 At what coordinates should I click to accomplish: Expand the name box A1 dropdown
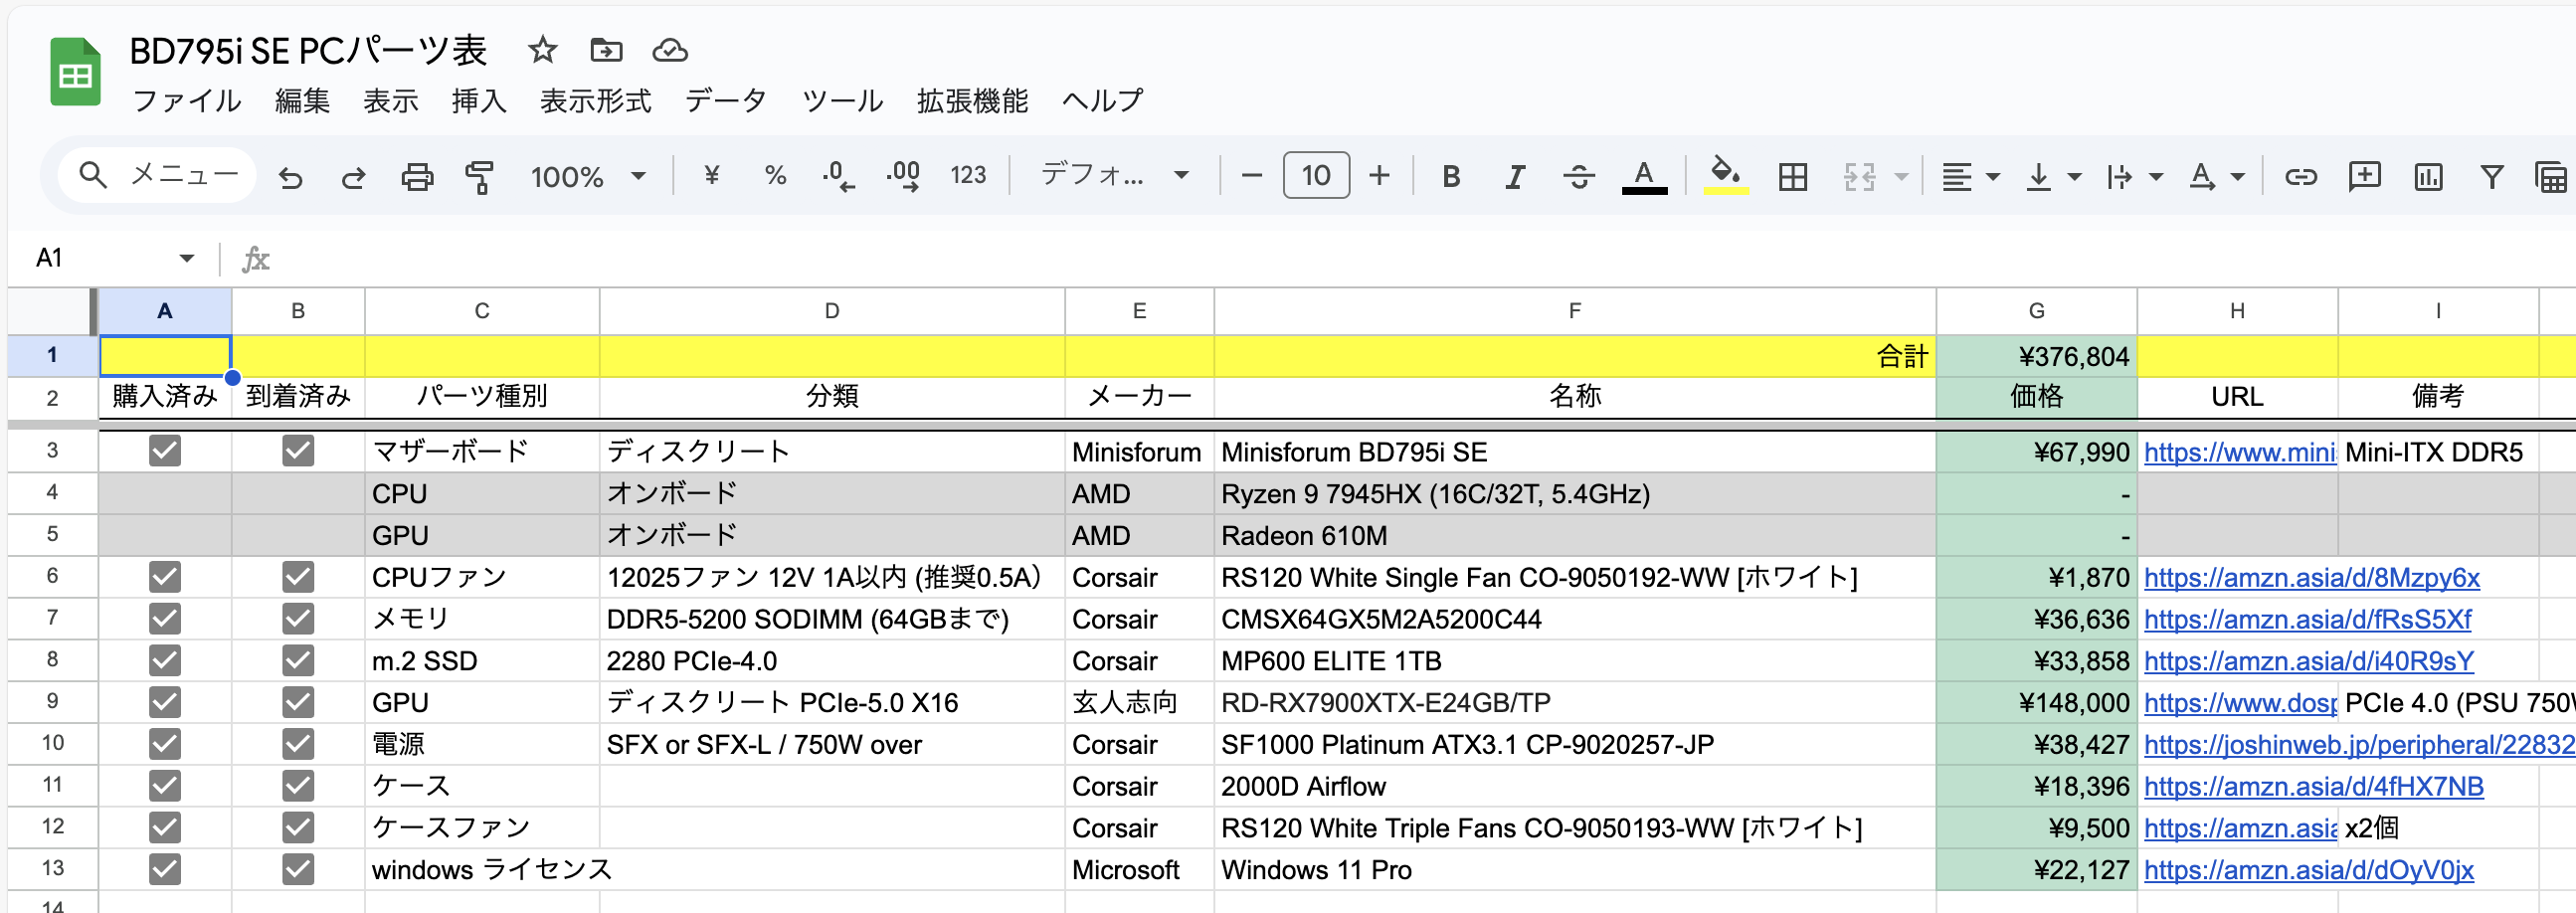coord(186,258)
